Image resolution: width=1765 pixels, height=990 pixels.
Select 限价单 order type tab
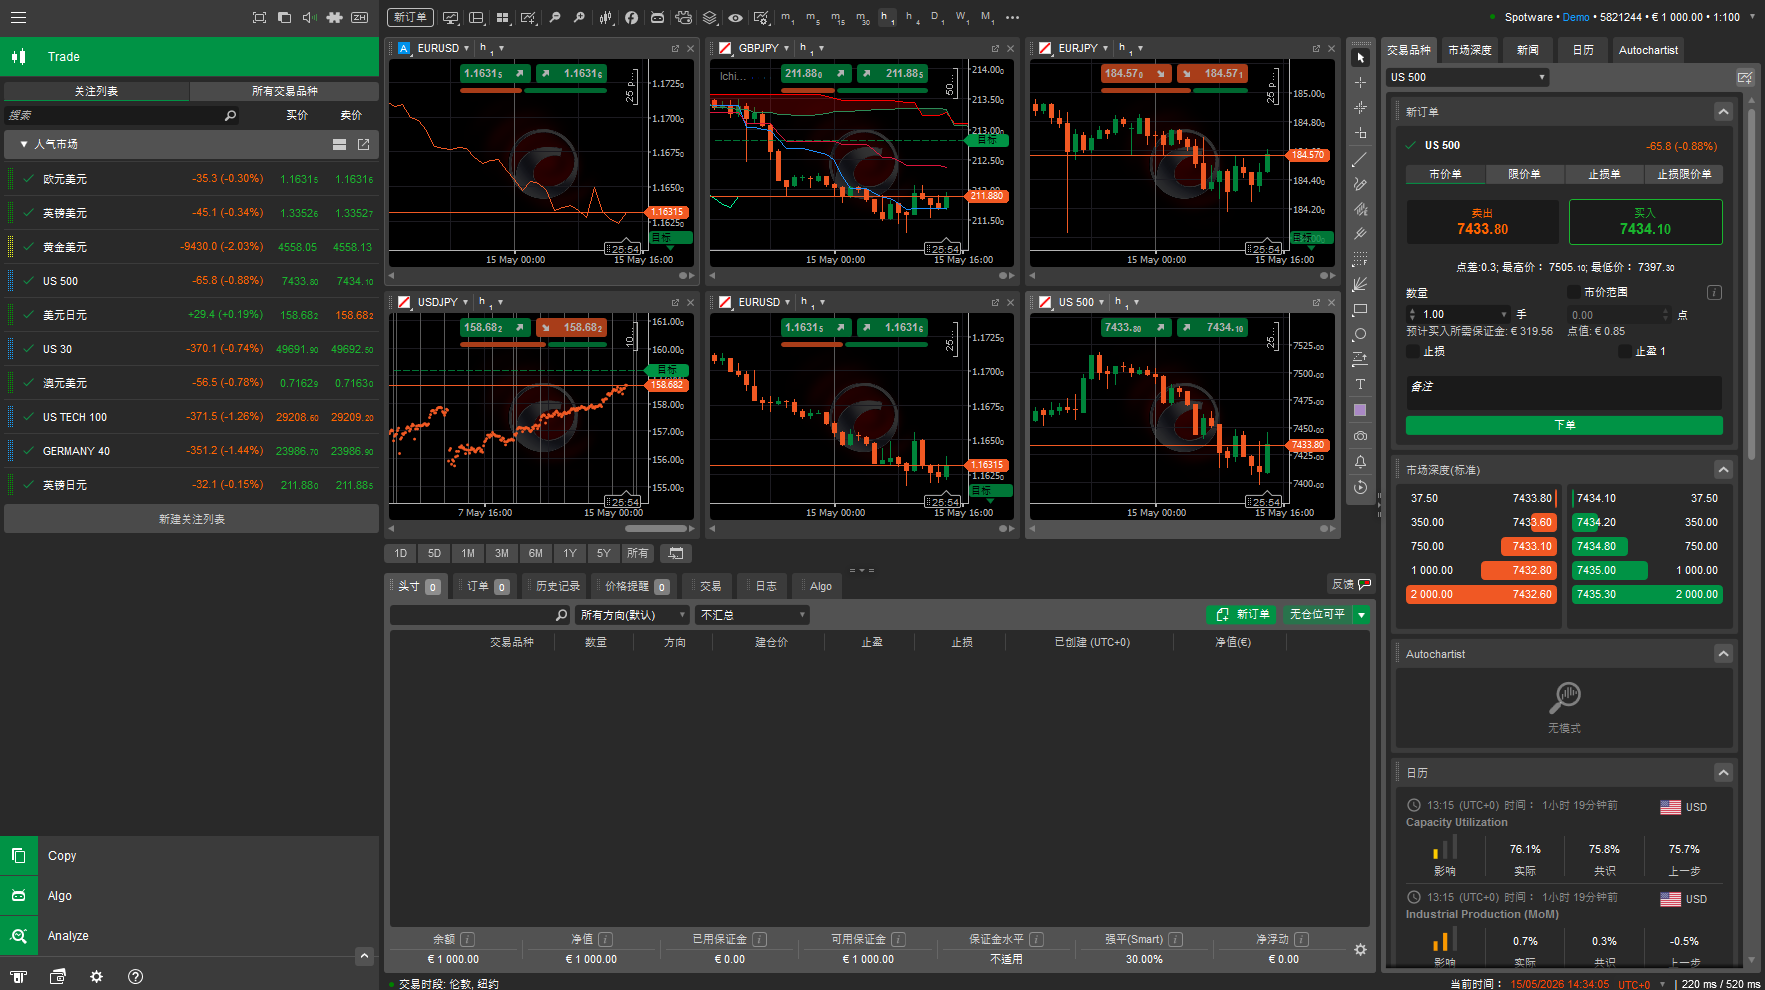(1524, 174)
